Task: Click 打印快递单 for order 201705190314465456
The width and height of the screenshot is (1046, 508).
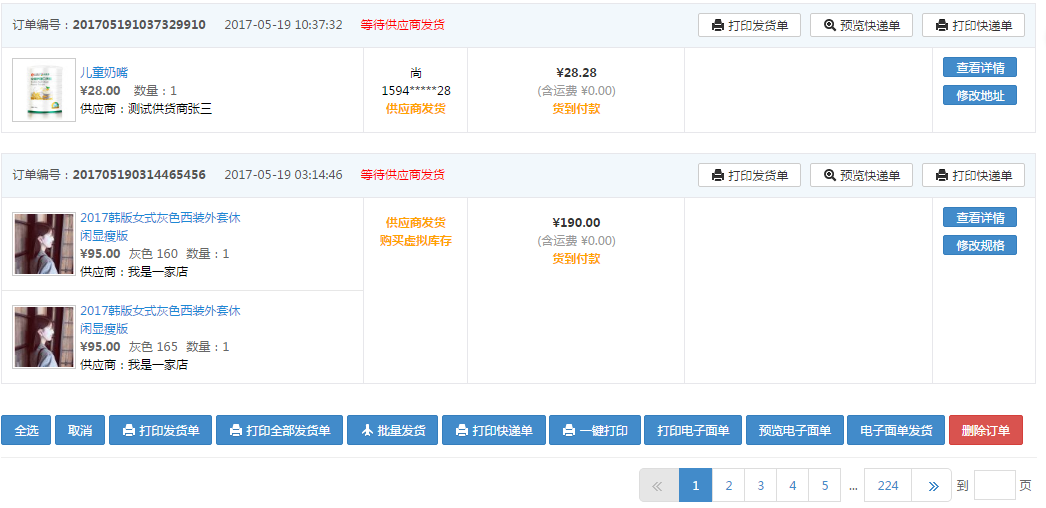Action: point(973,175)
